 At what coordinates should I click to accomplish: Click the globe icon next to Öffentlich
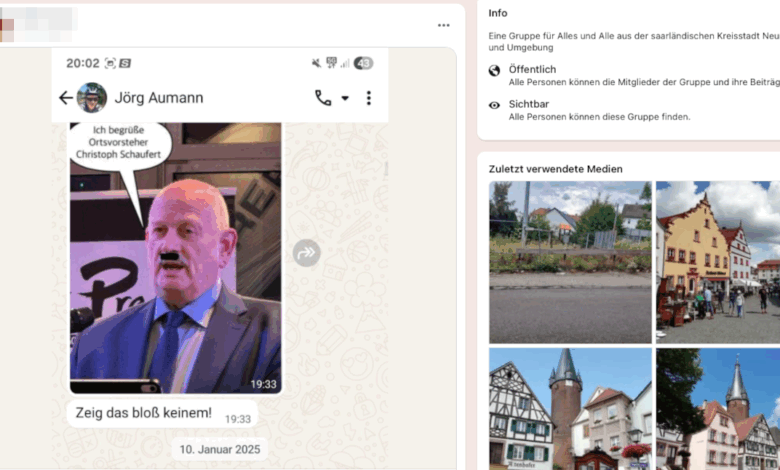(494, 70)
